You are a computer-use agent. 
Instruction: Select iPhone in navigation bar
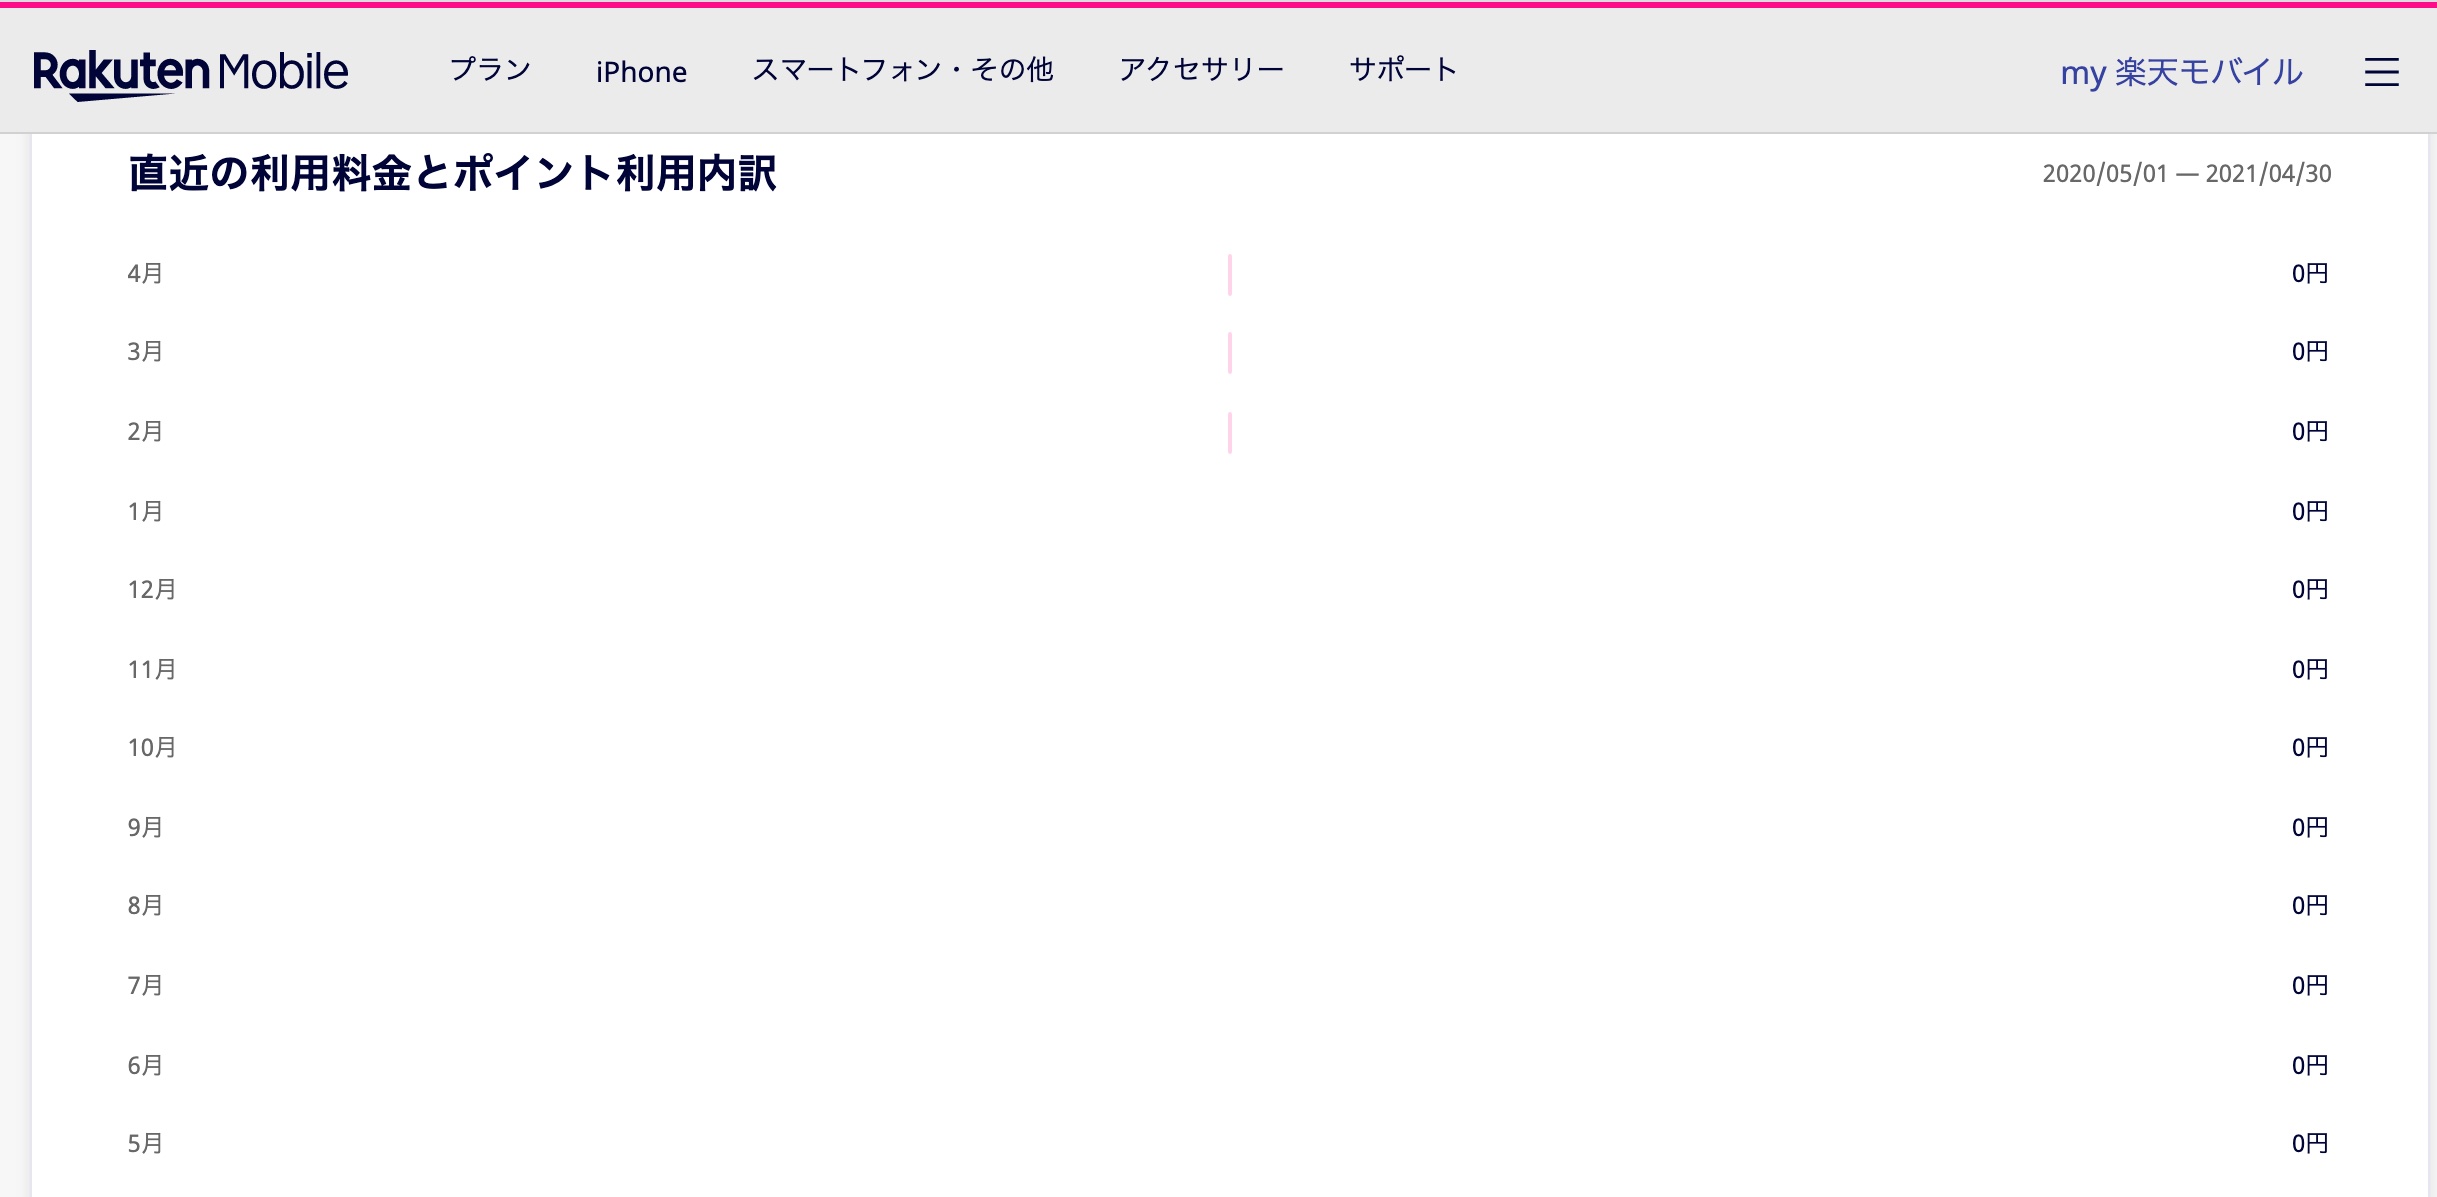click(641, 72)
